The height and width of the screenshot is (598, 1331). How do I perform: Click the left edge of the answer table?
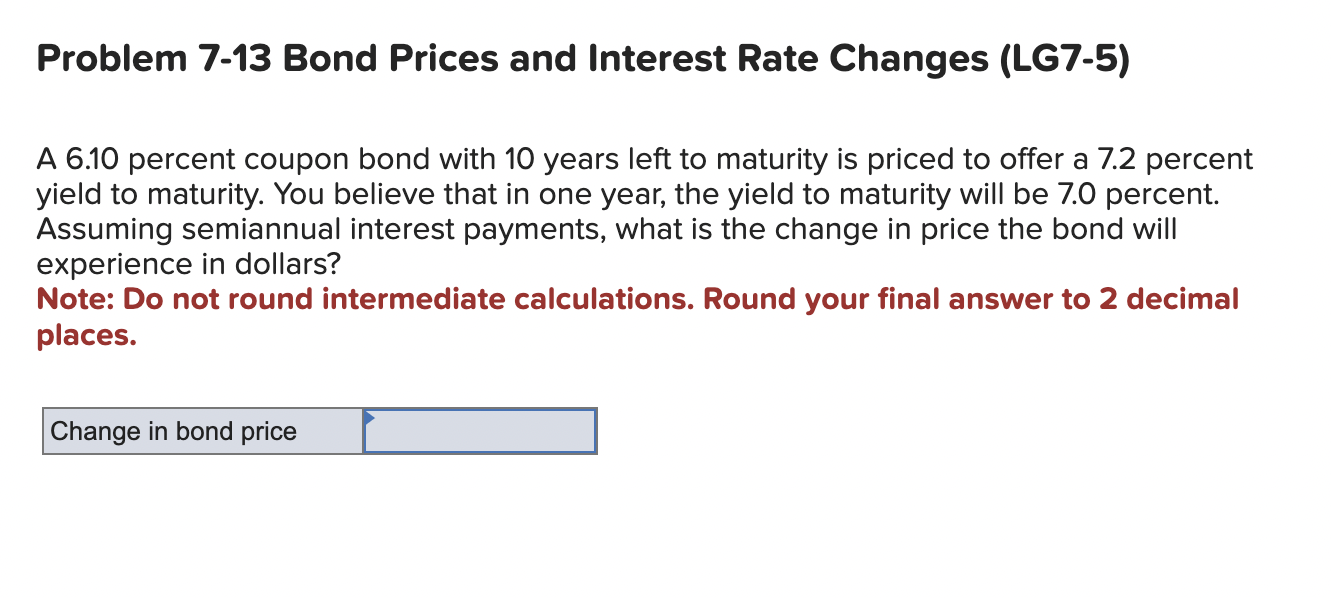point(44,431)
